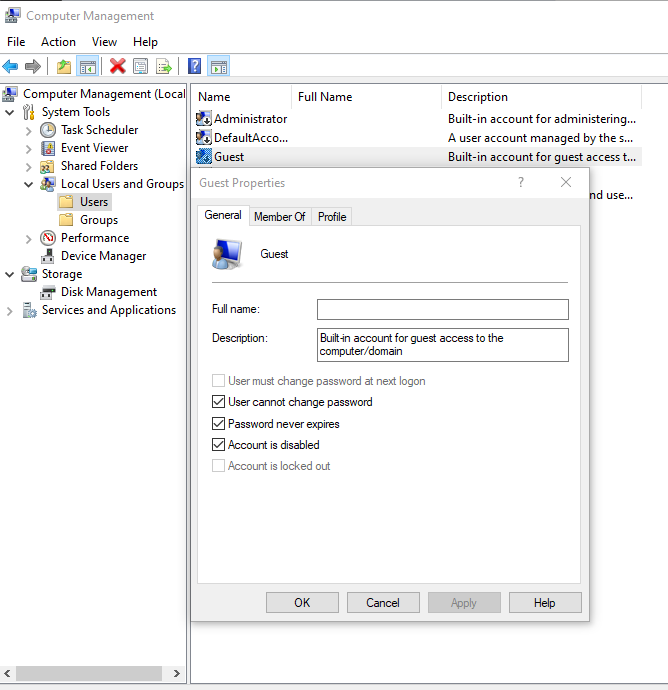This screenshot has width=668, height=690.
Task: Open the Properties toolbar icon
Action: [x=140, y=66]
